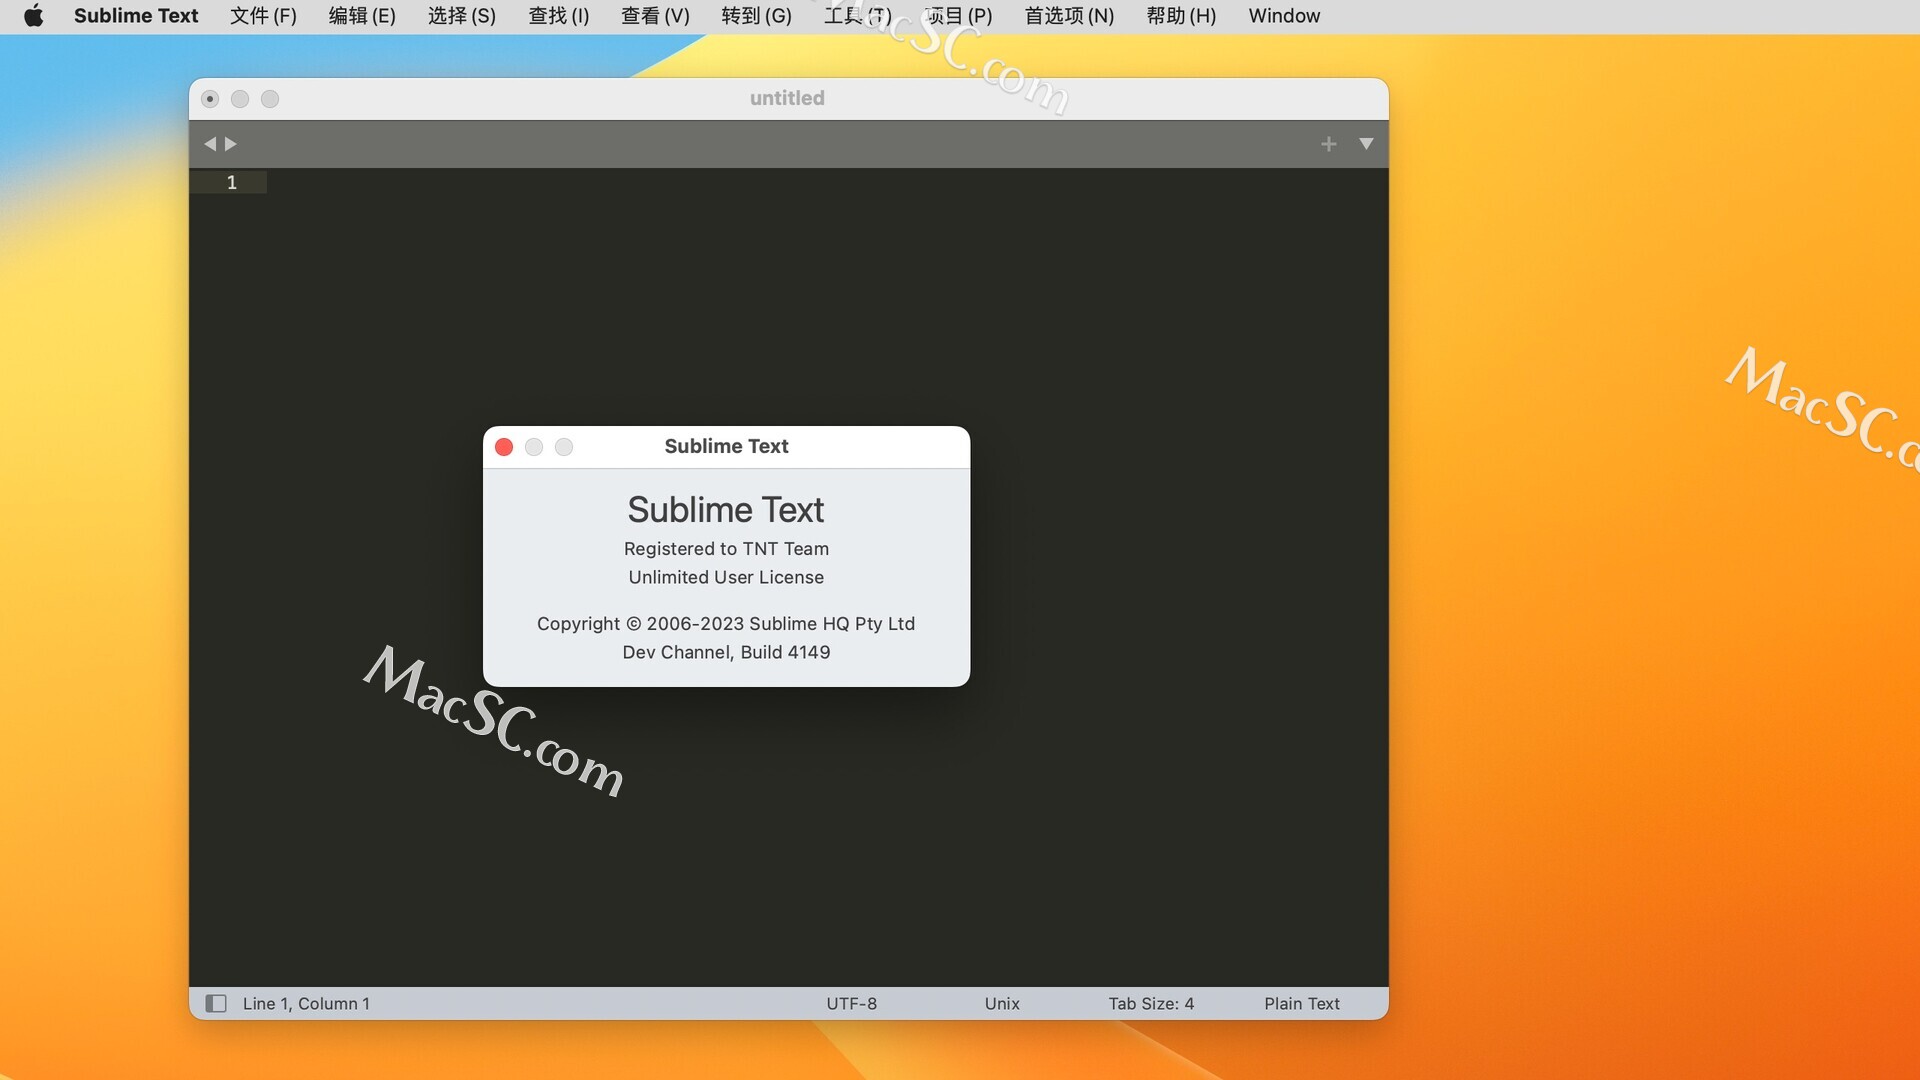
Task: Open the 工具 (T) menu
Action: (857, 16)
